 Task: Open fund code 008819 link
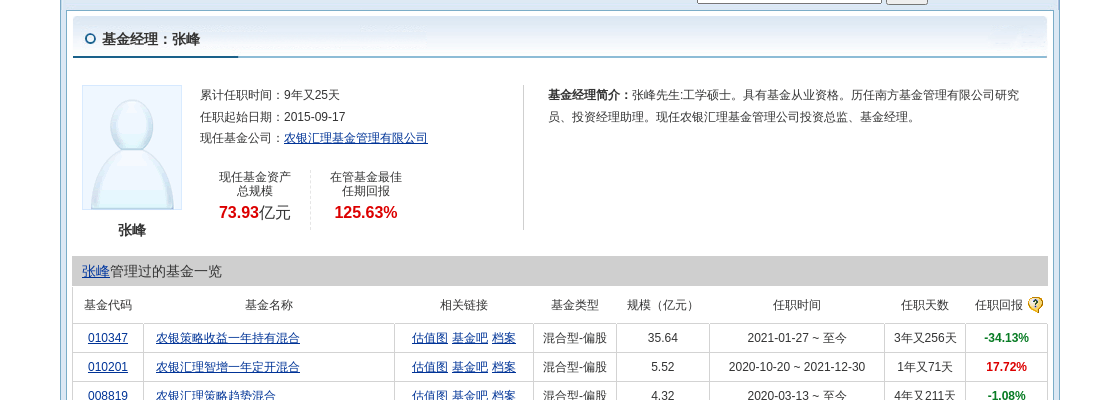click(x=108, y=395)
